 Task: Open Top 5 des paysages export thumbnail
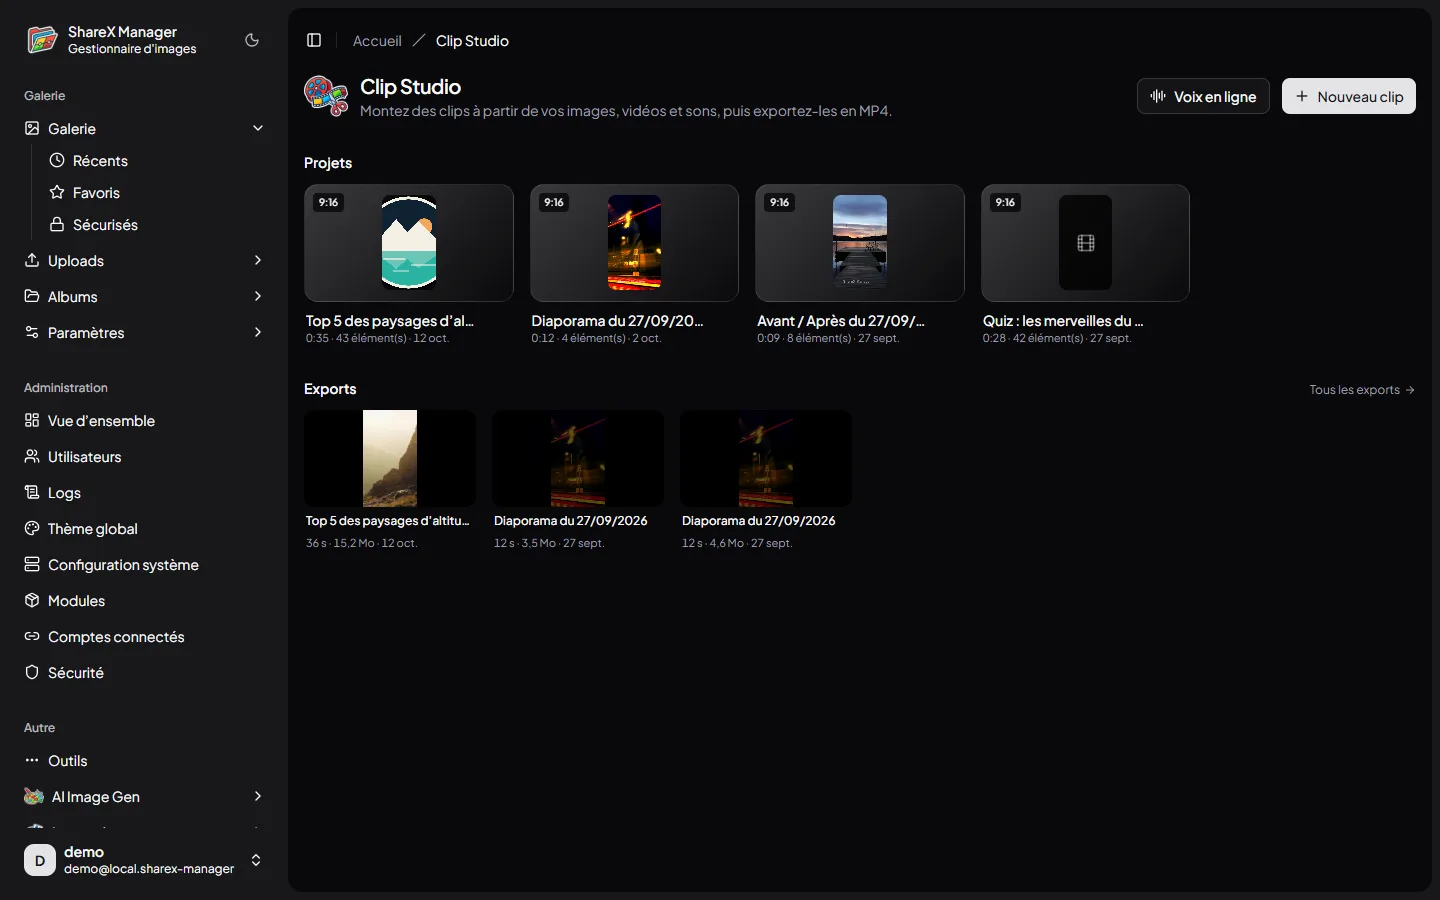(390, 458)
